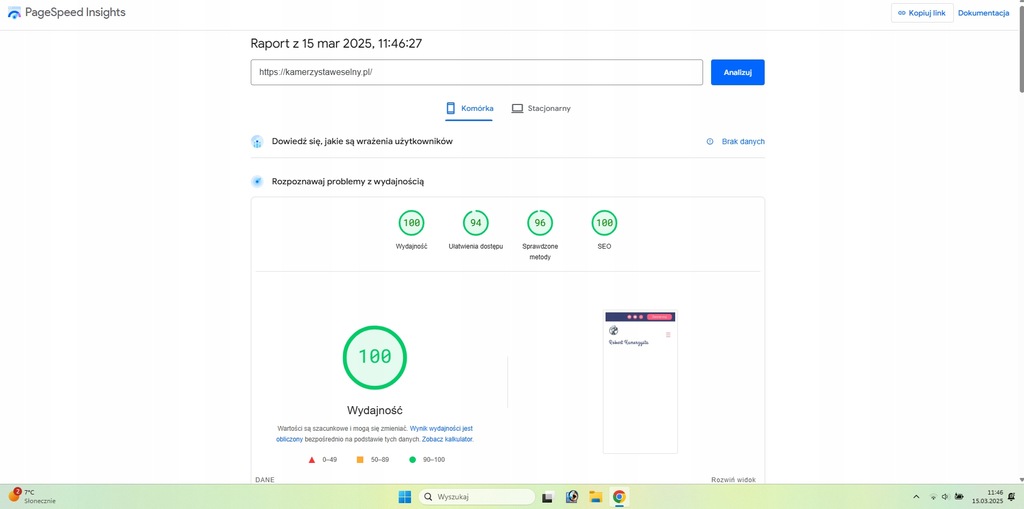Click the mobile page screenshot thumbnail
The image size is (1024, 509).
640,382
